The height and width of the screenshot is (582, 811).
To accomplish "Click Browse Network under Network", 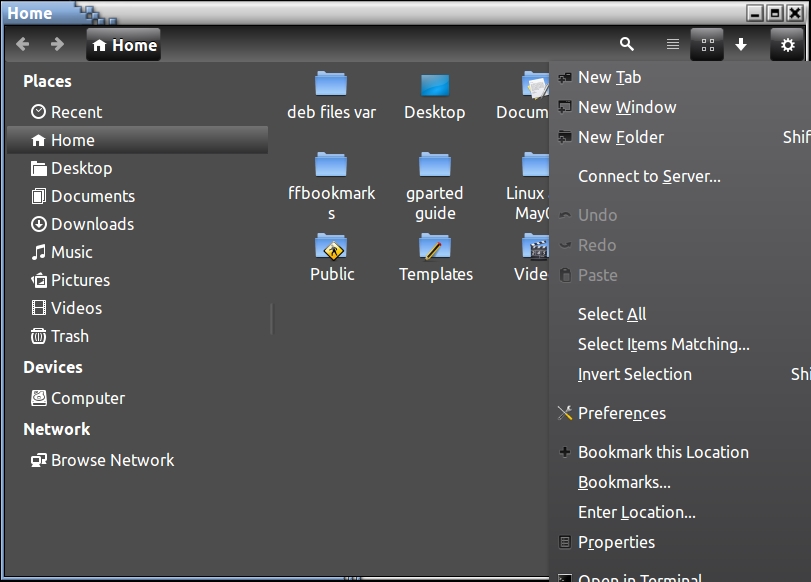I will [x=112, y=460].
